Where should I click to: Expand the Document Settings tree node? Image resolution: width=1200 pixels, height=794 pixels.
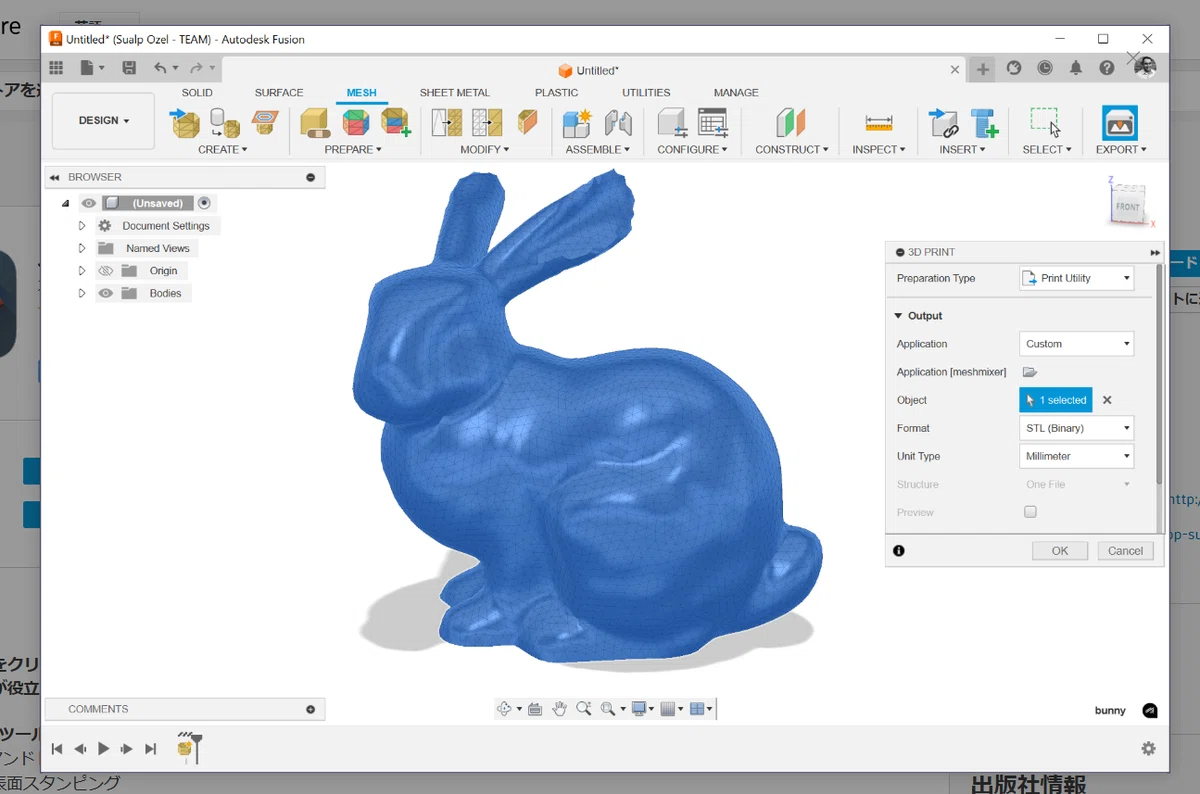(82, 226)
